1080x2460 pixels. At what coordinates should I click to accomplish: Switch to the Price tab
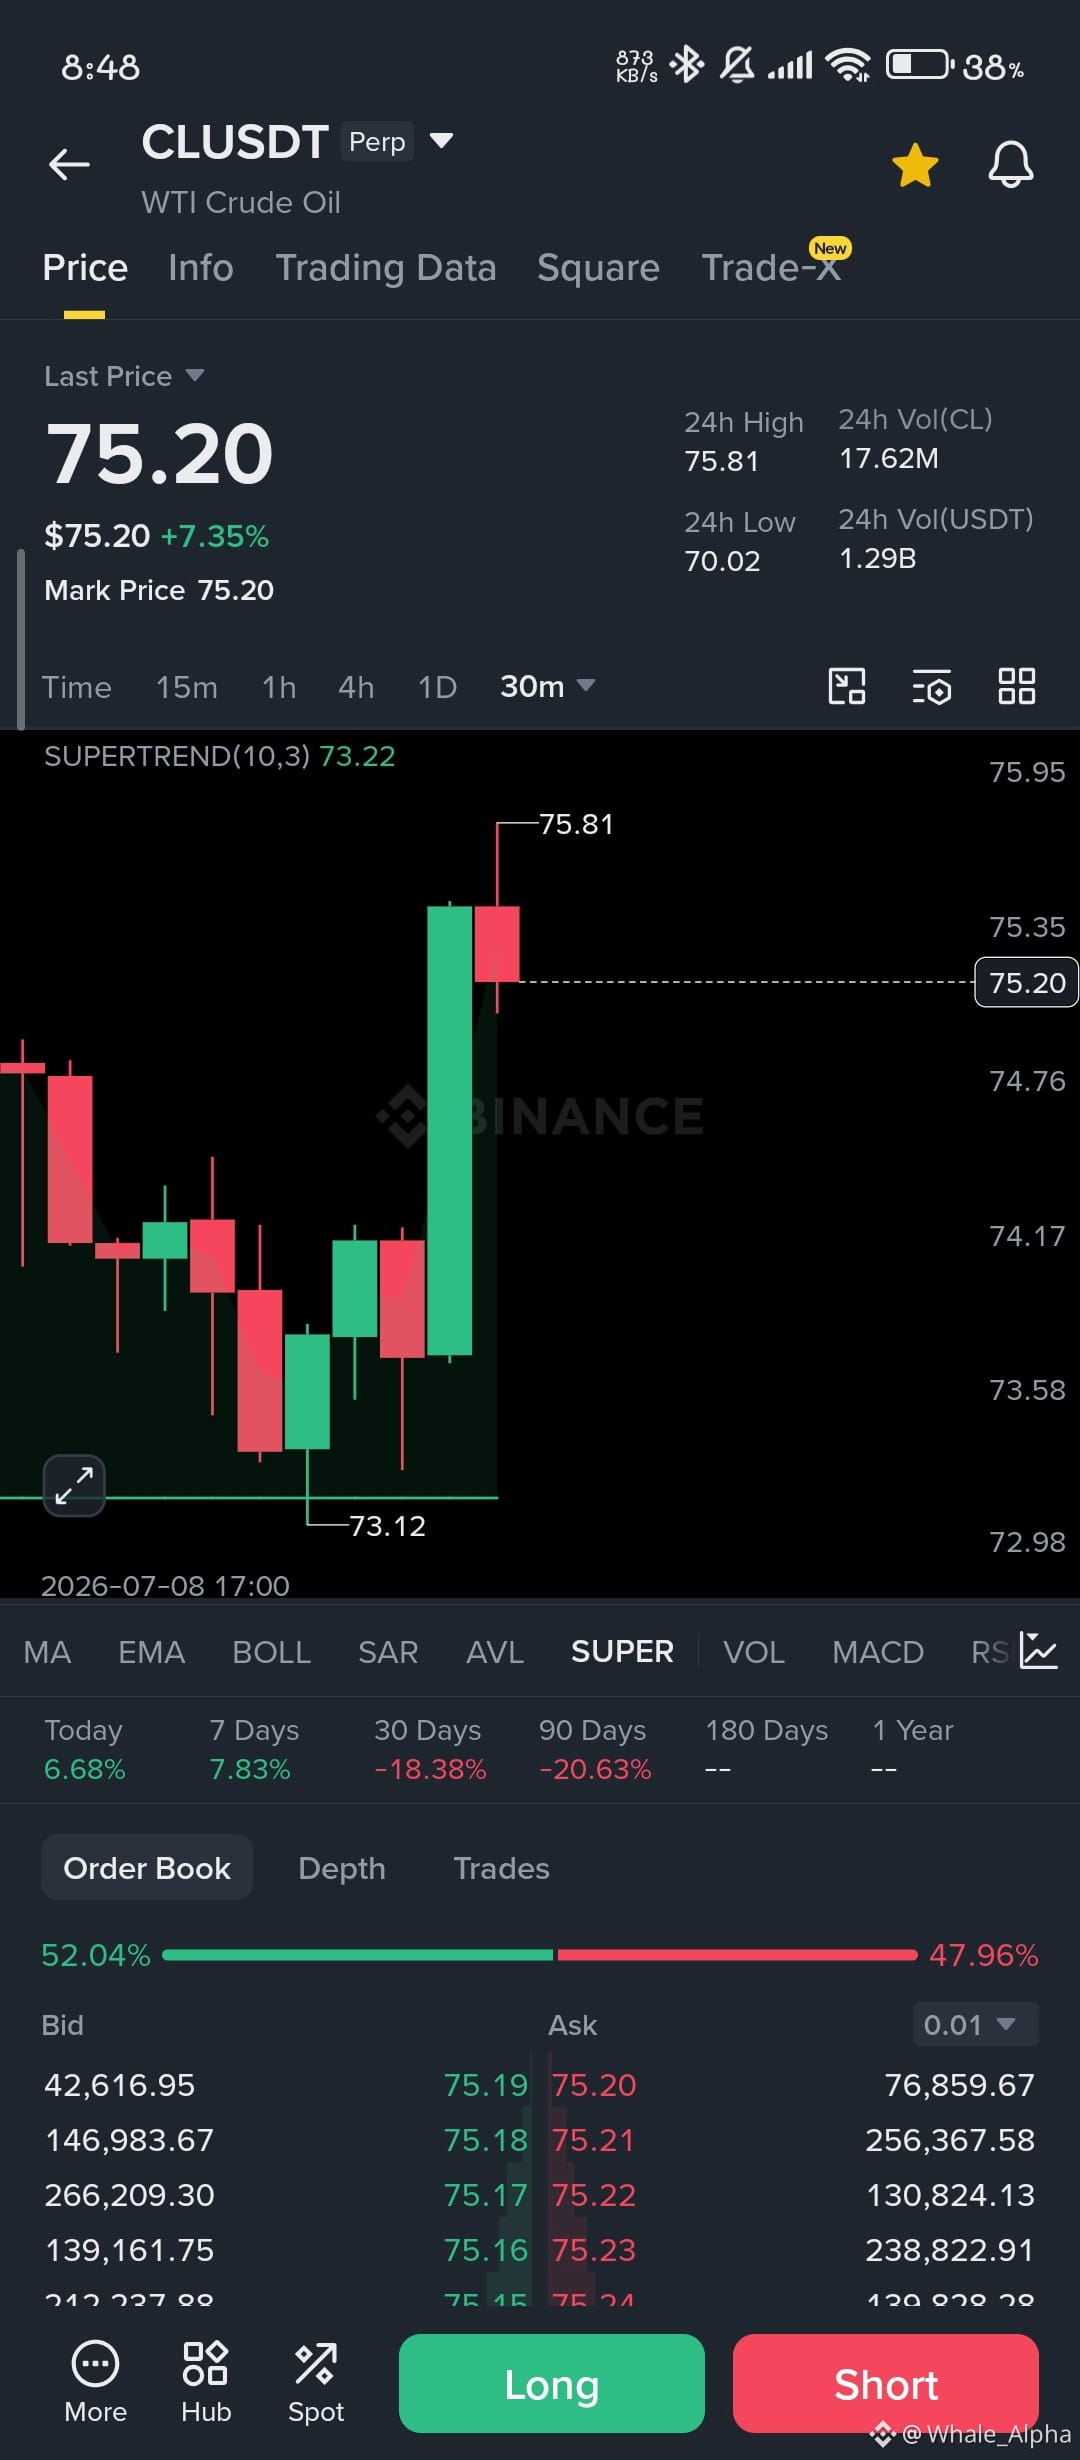85,268
